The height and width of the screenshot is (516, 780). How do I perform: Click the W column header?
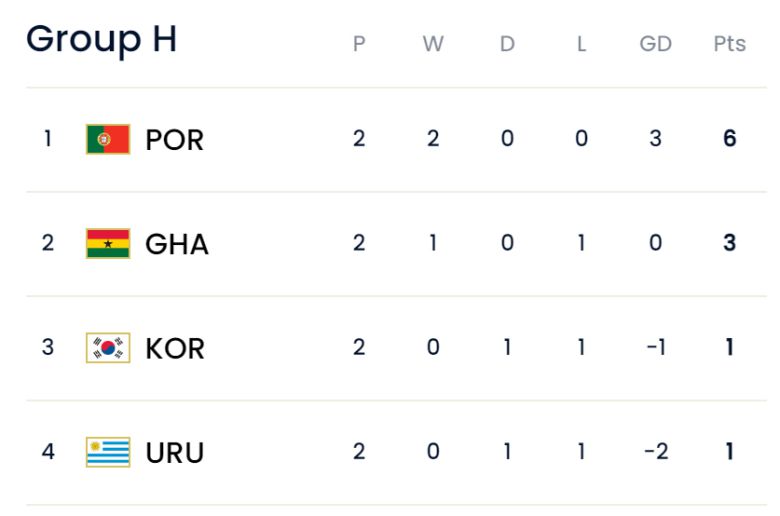tap(433, 45)
